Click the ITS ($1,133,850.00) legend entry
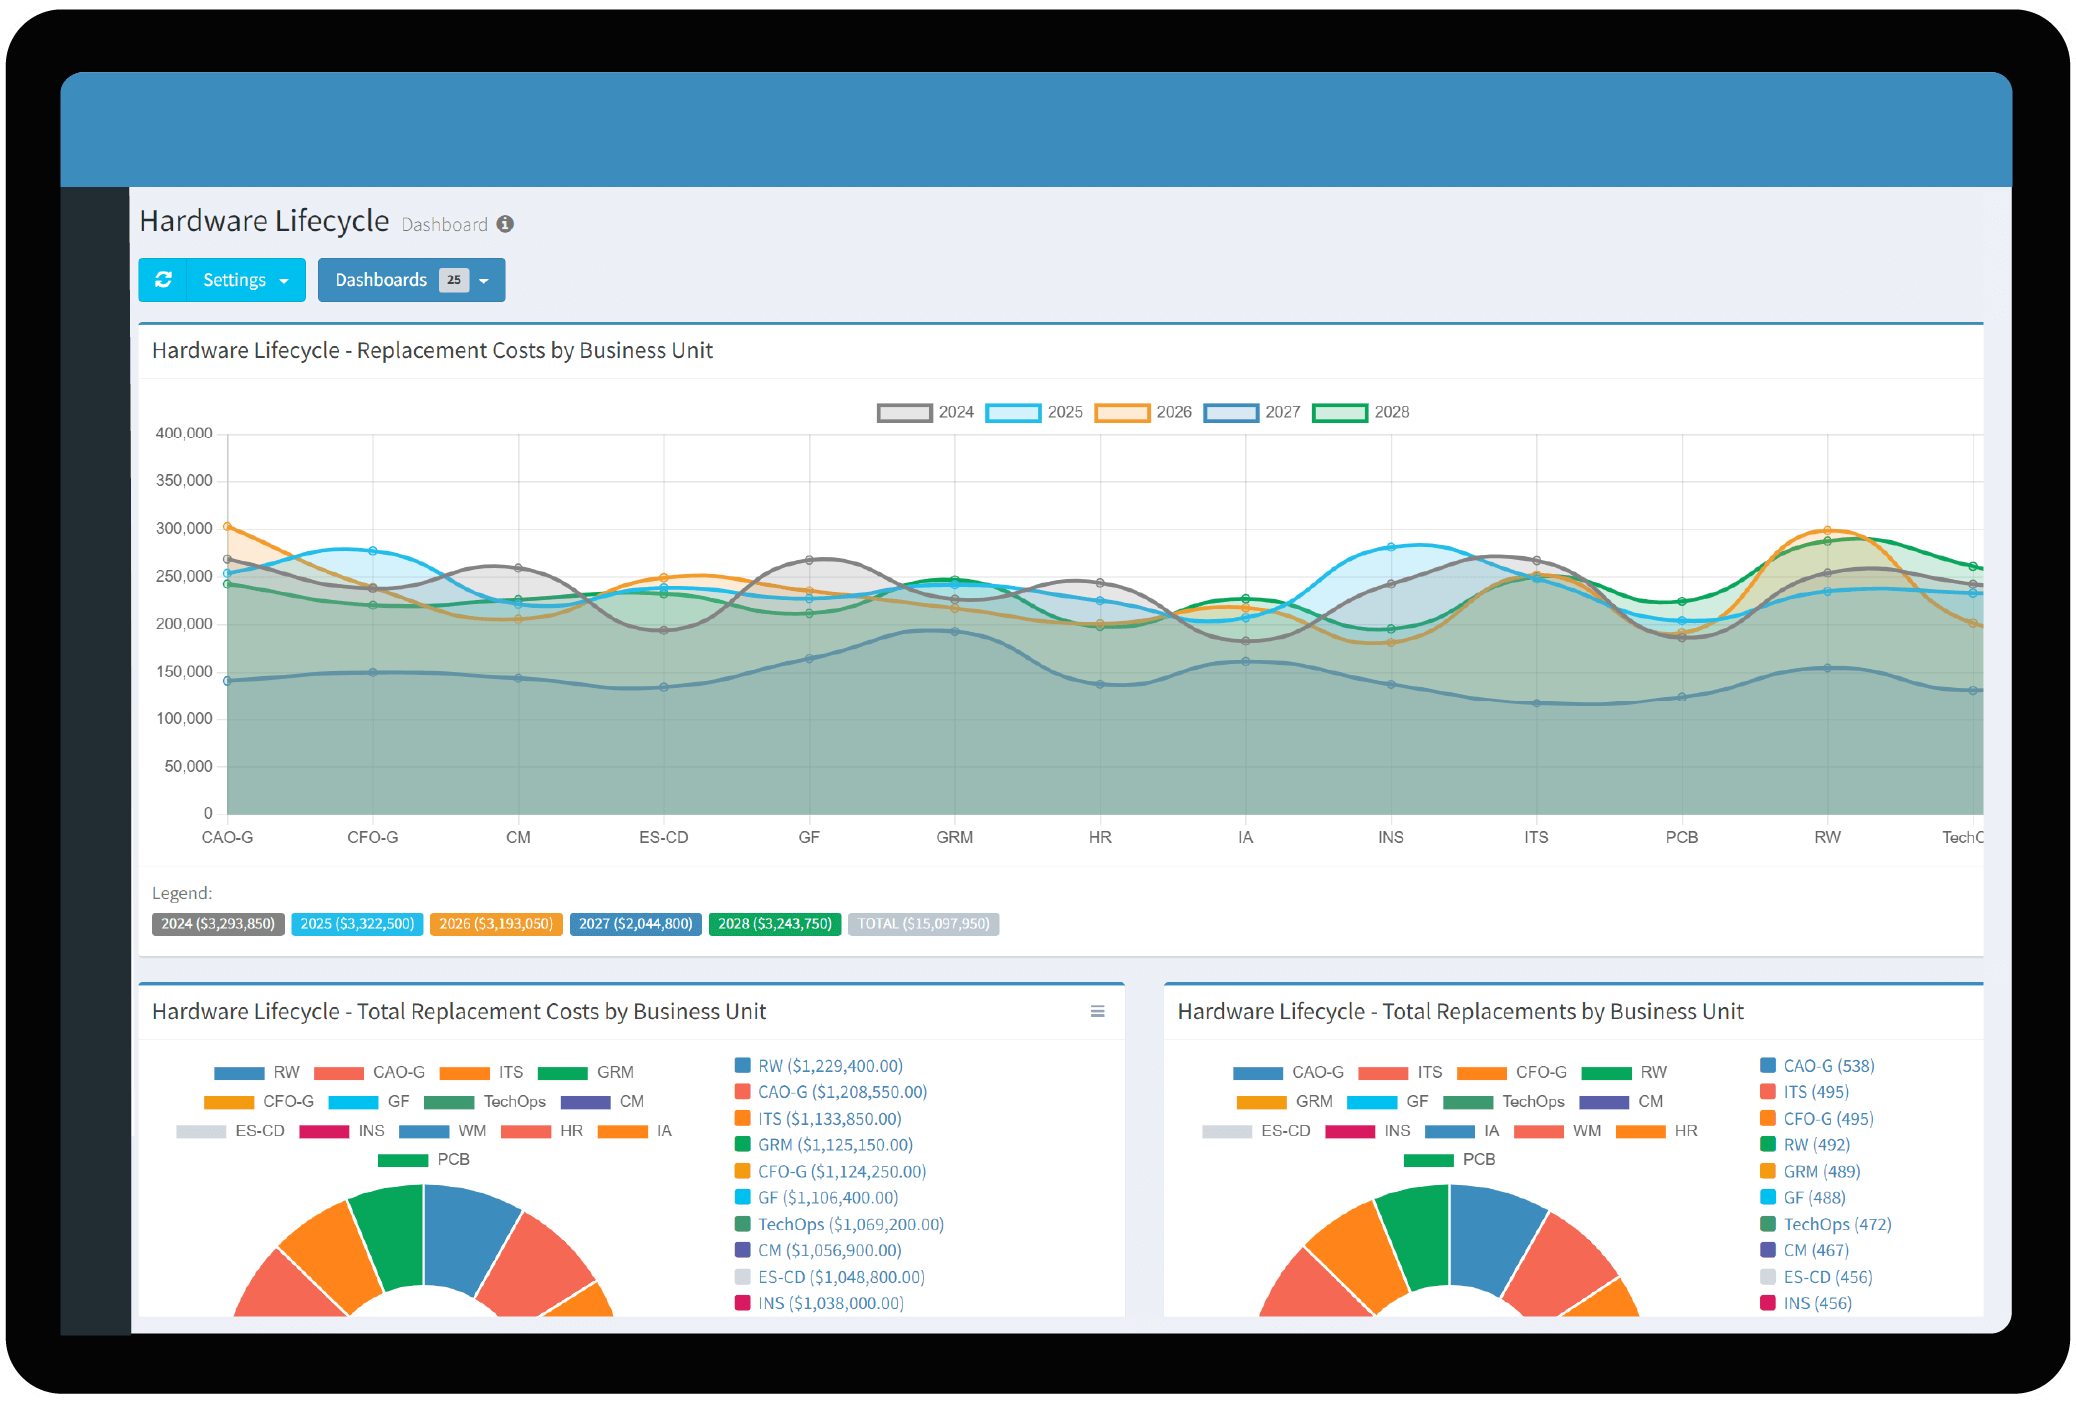Image resolution: width=2076 pixels, height=1404 pixels. tap(829, 1118)
